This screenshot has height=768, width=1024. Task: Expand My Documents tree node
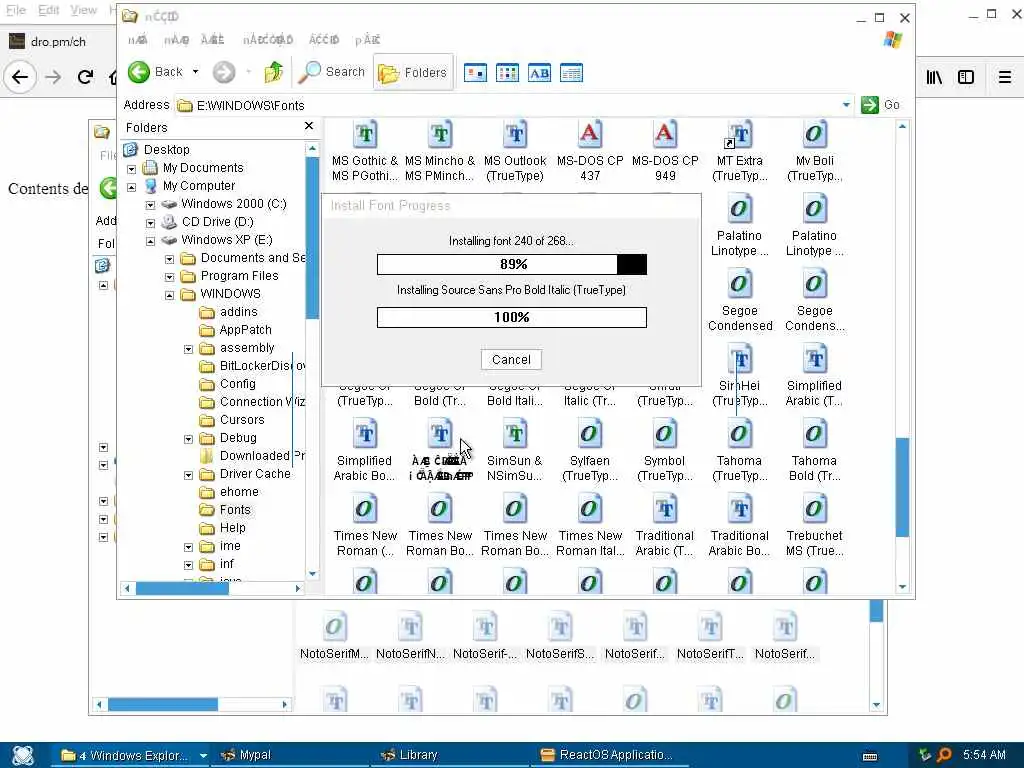131,168
